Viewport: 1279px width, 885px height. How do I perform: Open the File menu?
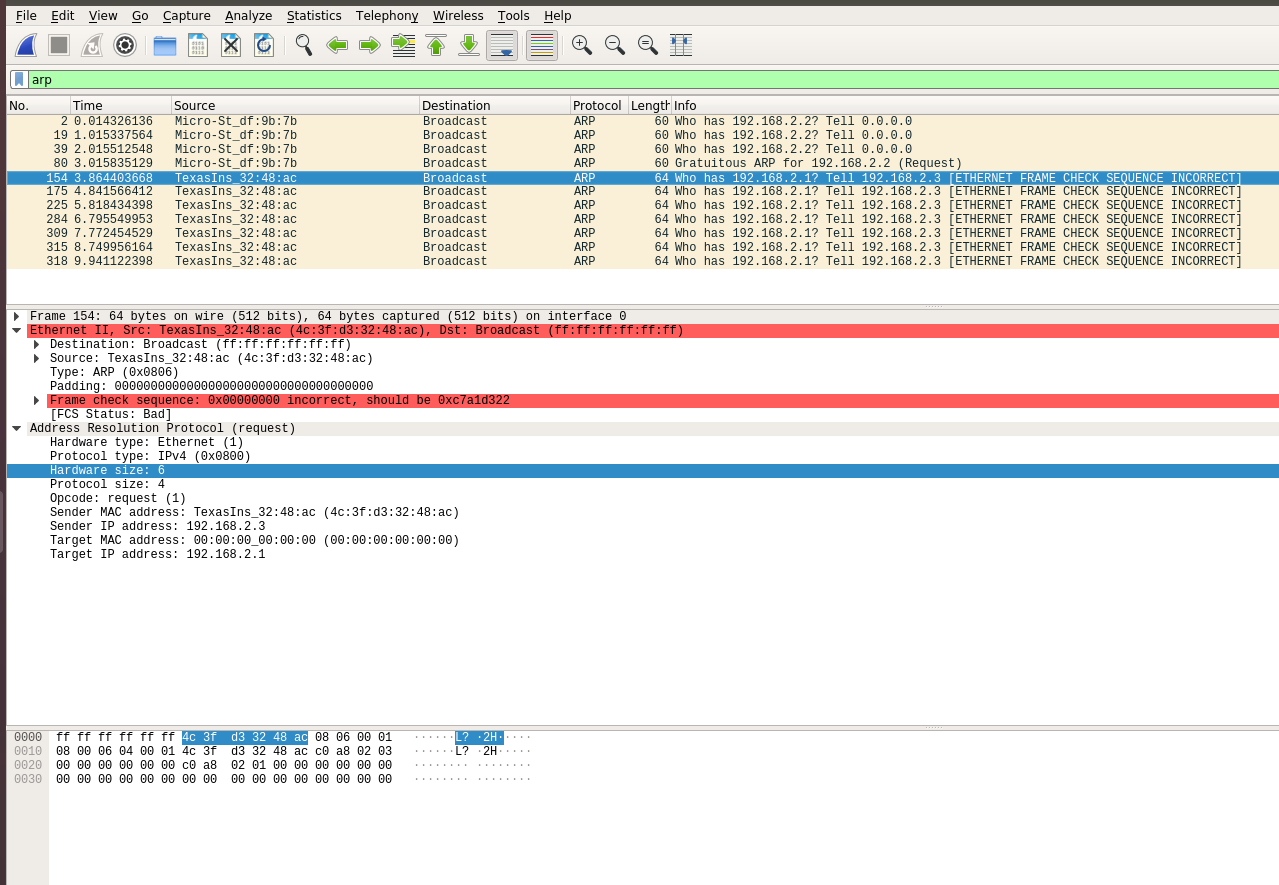click(x=26, y=15)
